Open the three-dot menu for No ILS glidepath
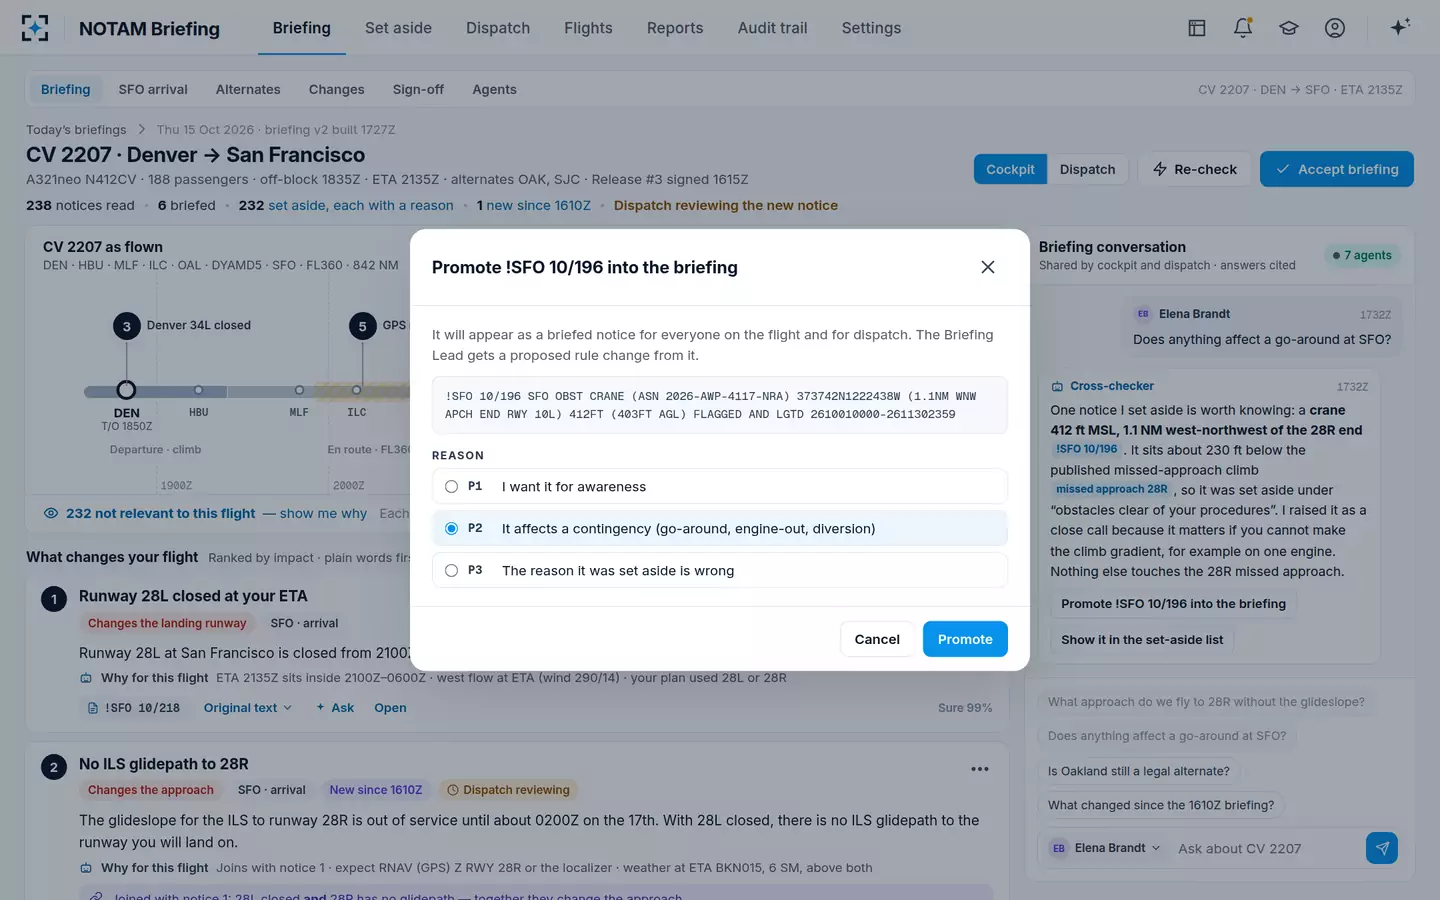 [980, 769]
